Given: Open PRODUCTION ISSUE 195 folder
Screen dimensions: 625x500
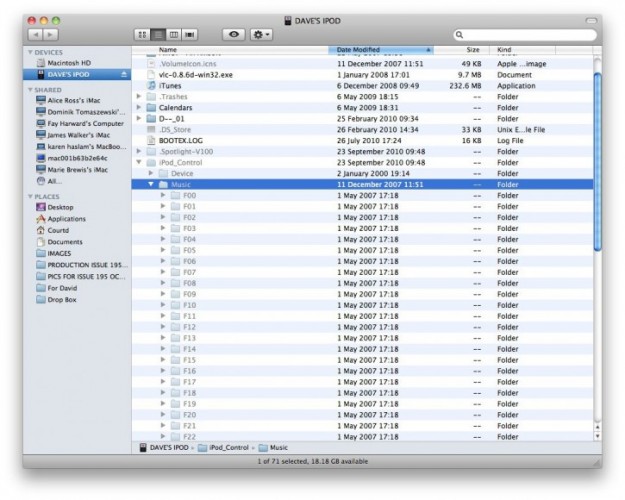Looking at the screenshot, I should (x=81, y=265).
